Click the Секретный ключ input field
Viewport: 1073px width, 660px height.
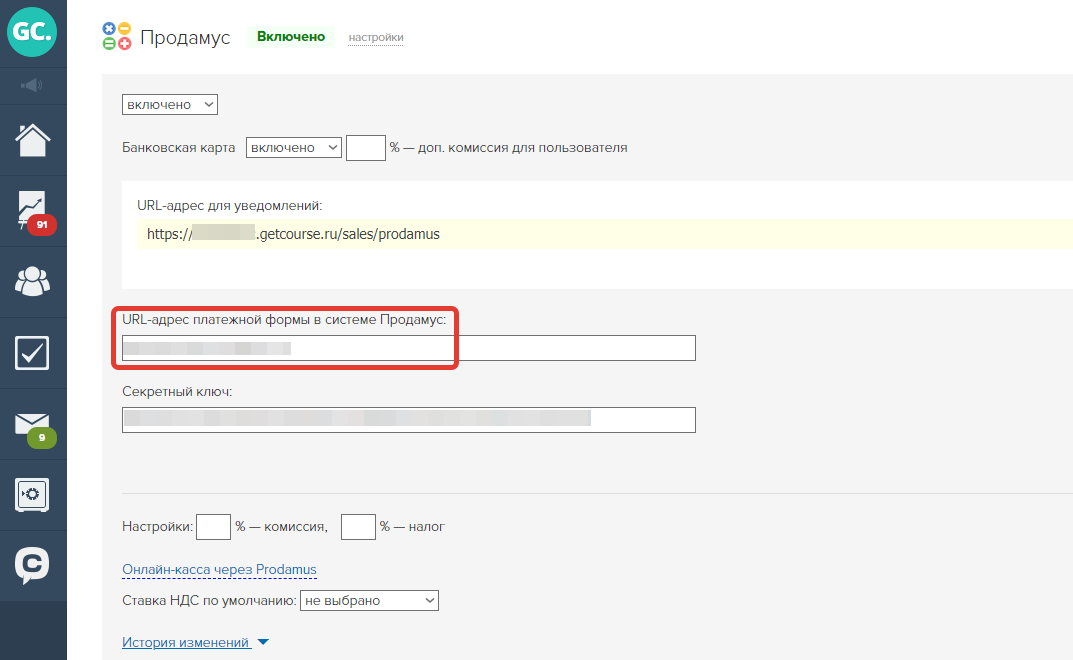(x=409, y=420)
